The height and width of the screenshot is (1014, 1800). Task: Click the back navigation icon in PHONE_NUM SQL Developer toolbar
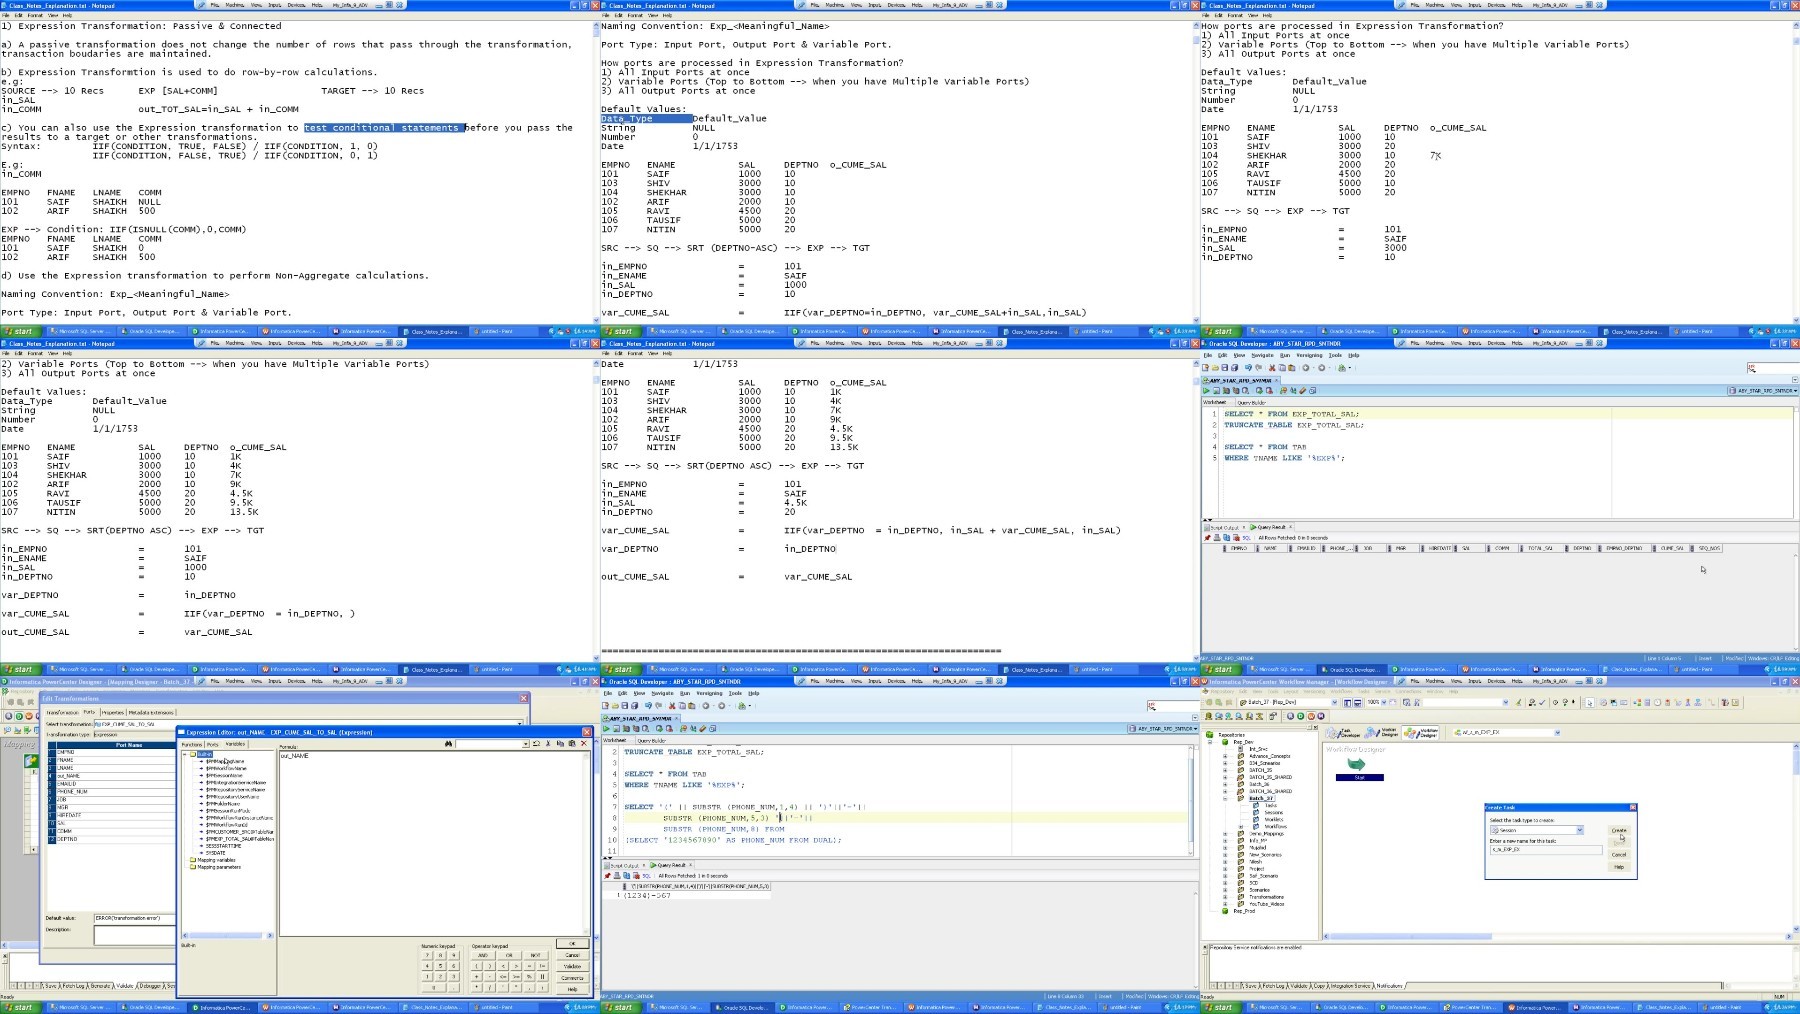tap(706, 706)
